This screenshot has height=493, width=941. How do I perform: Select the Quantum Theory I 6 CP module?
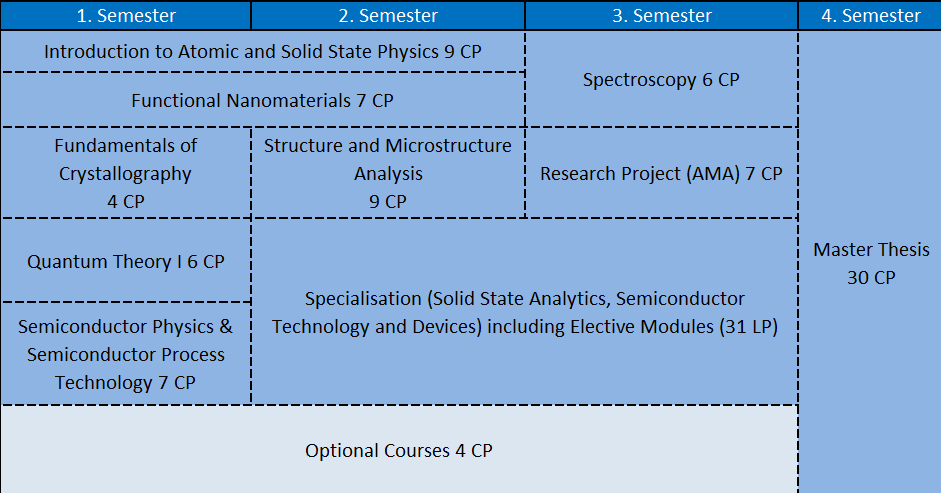pyautogui.click(x=125, y=261)
